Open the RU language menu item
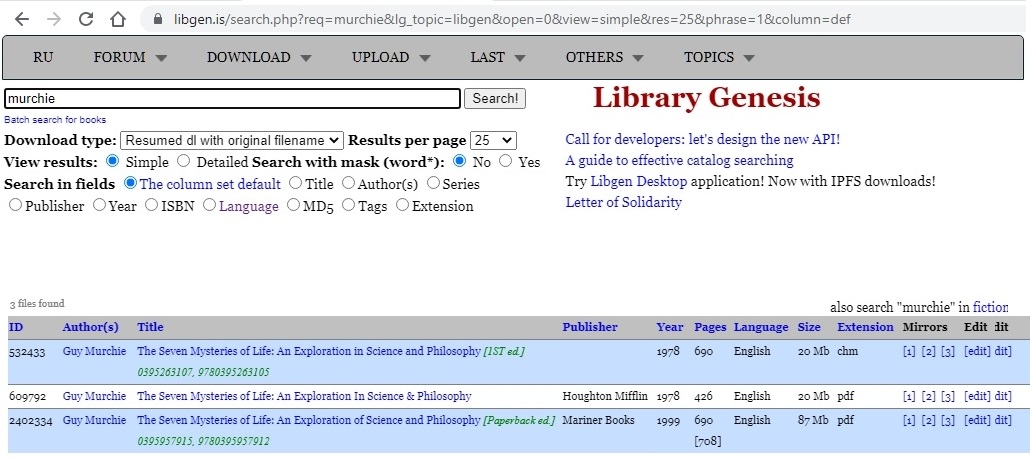This screenshot has width=1030, height=460. click(43, 57)
